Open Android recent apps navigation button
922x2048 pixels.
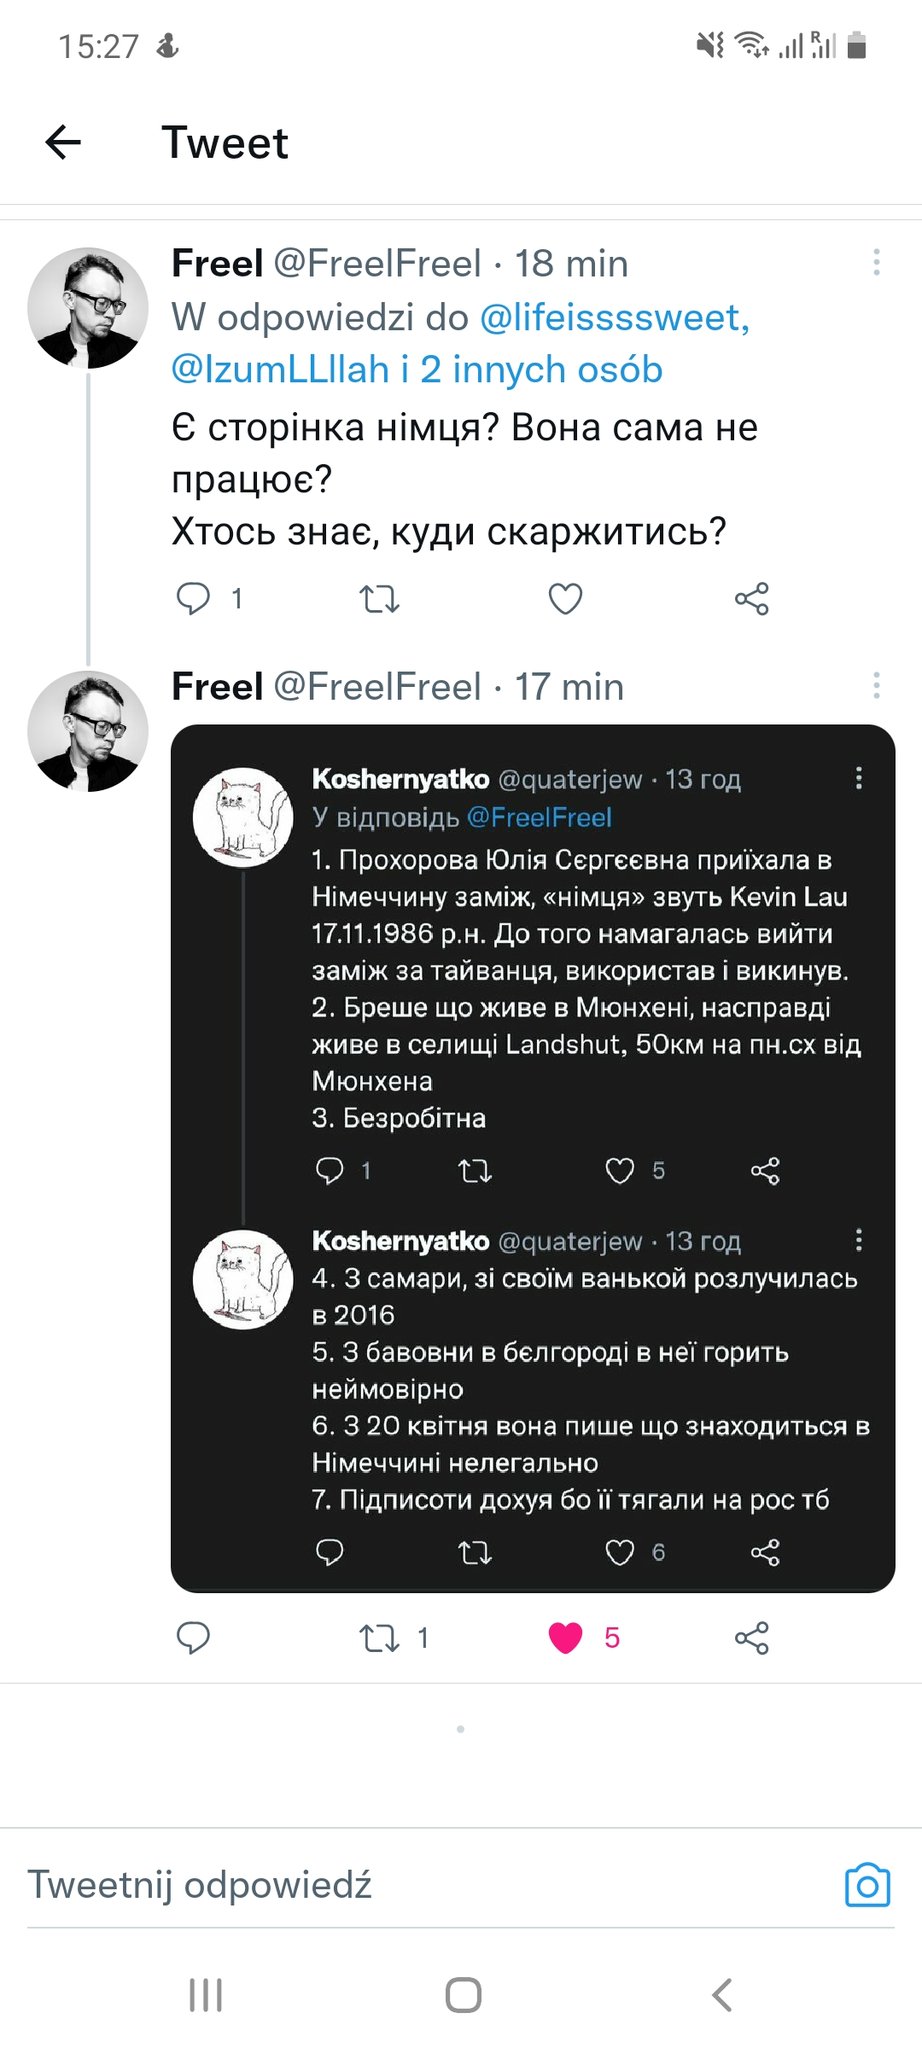[x=206, y=1995]
